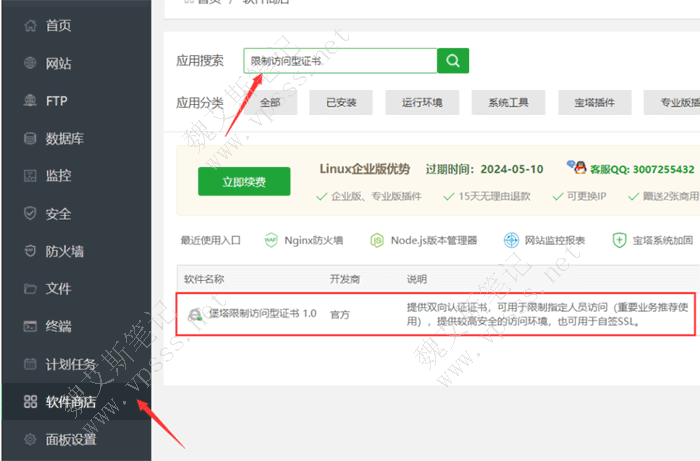700x461 pixels.
Task: Click the FTP icon in the sidebar
Action: pos(30,101)
